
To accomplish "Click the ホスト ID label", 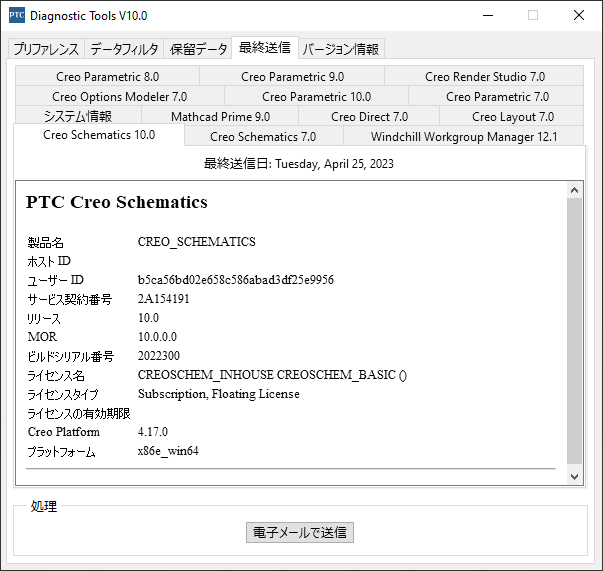I will pos(49,261).
